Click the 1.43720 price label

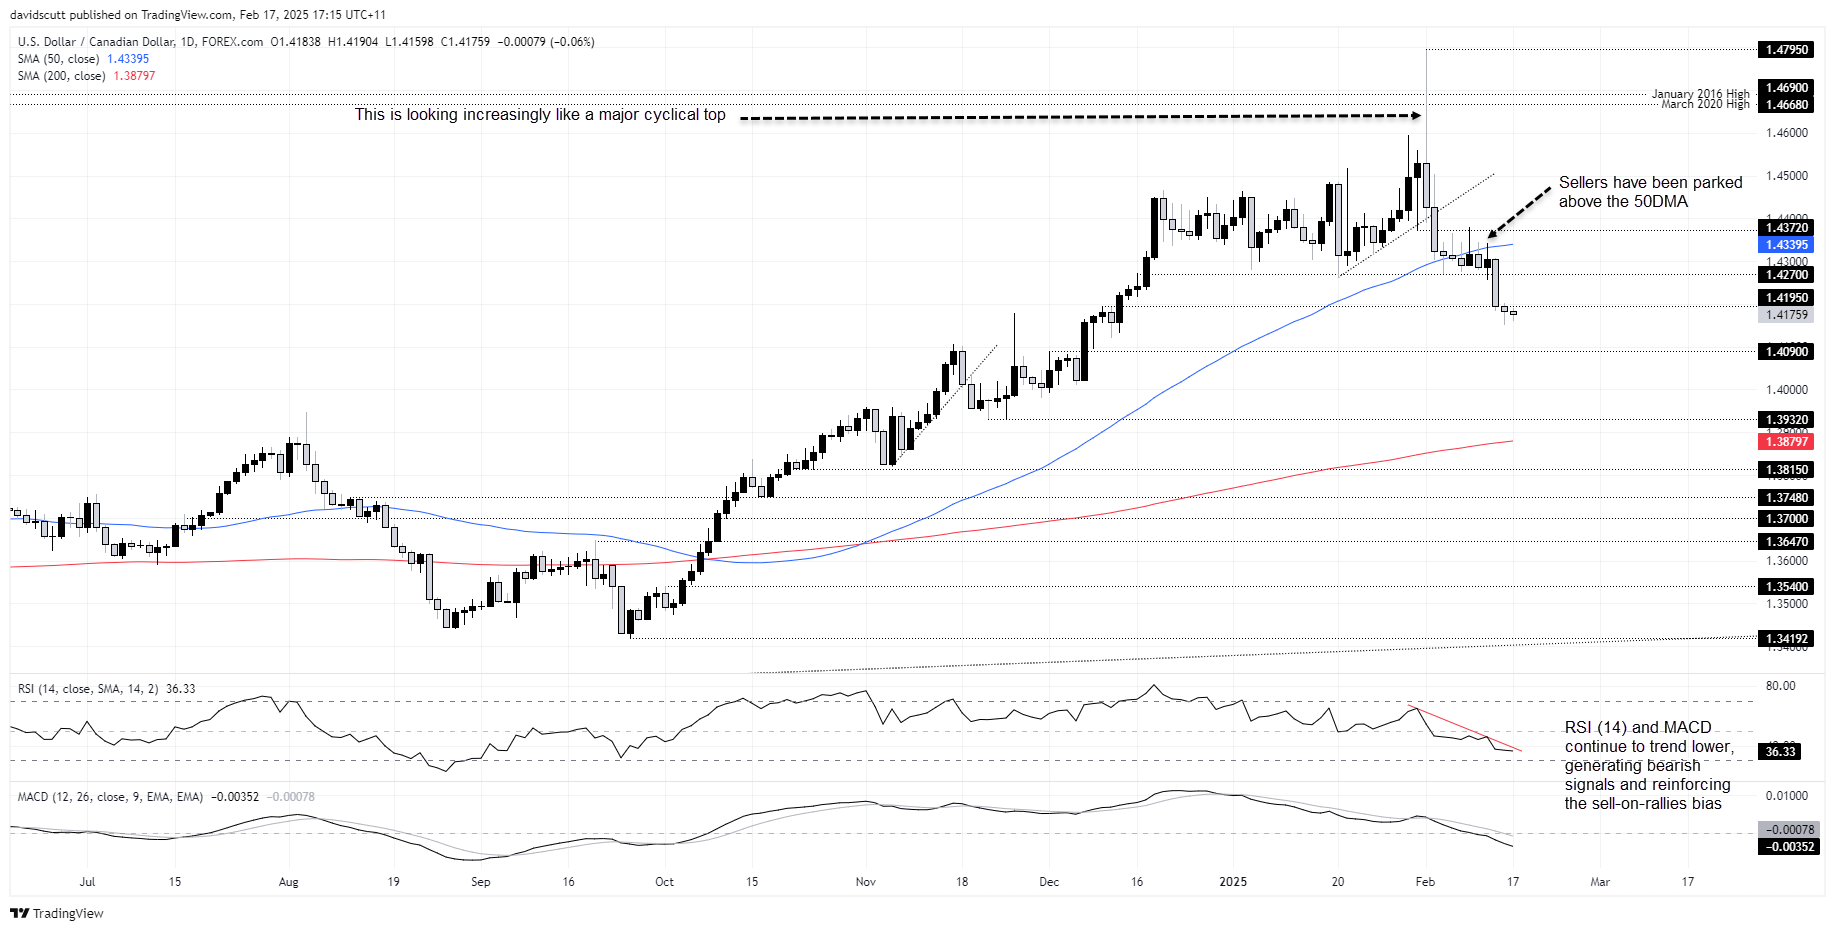pos(1786,228)
